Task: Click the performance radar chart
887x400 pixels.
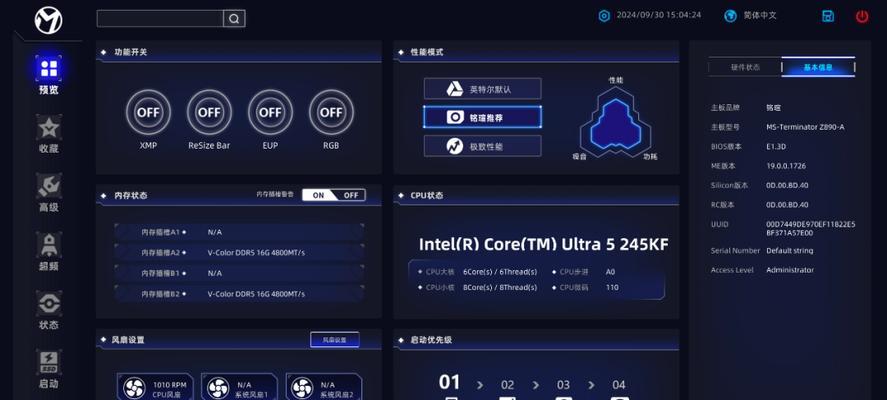Action: [616, 124]
